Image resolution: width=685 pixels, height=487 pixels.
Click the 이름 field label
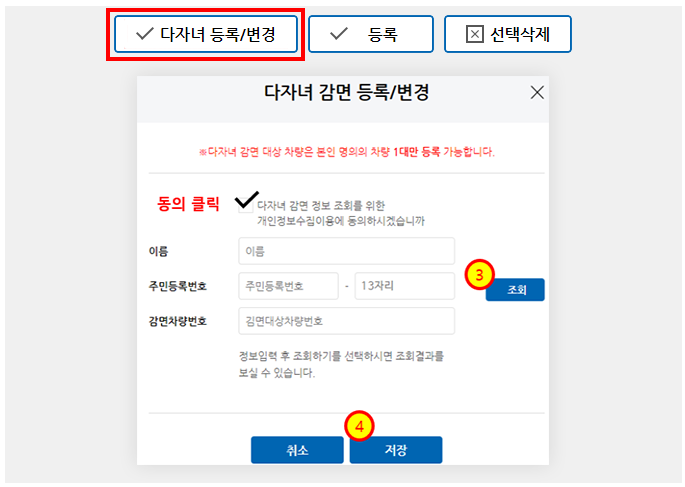pos(159,251)
